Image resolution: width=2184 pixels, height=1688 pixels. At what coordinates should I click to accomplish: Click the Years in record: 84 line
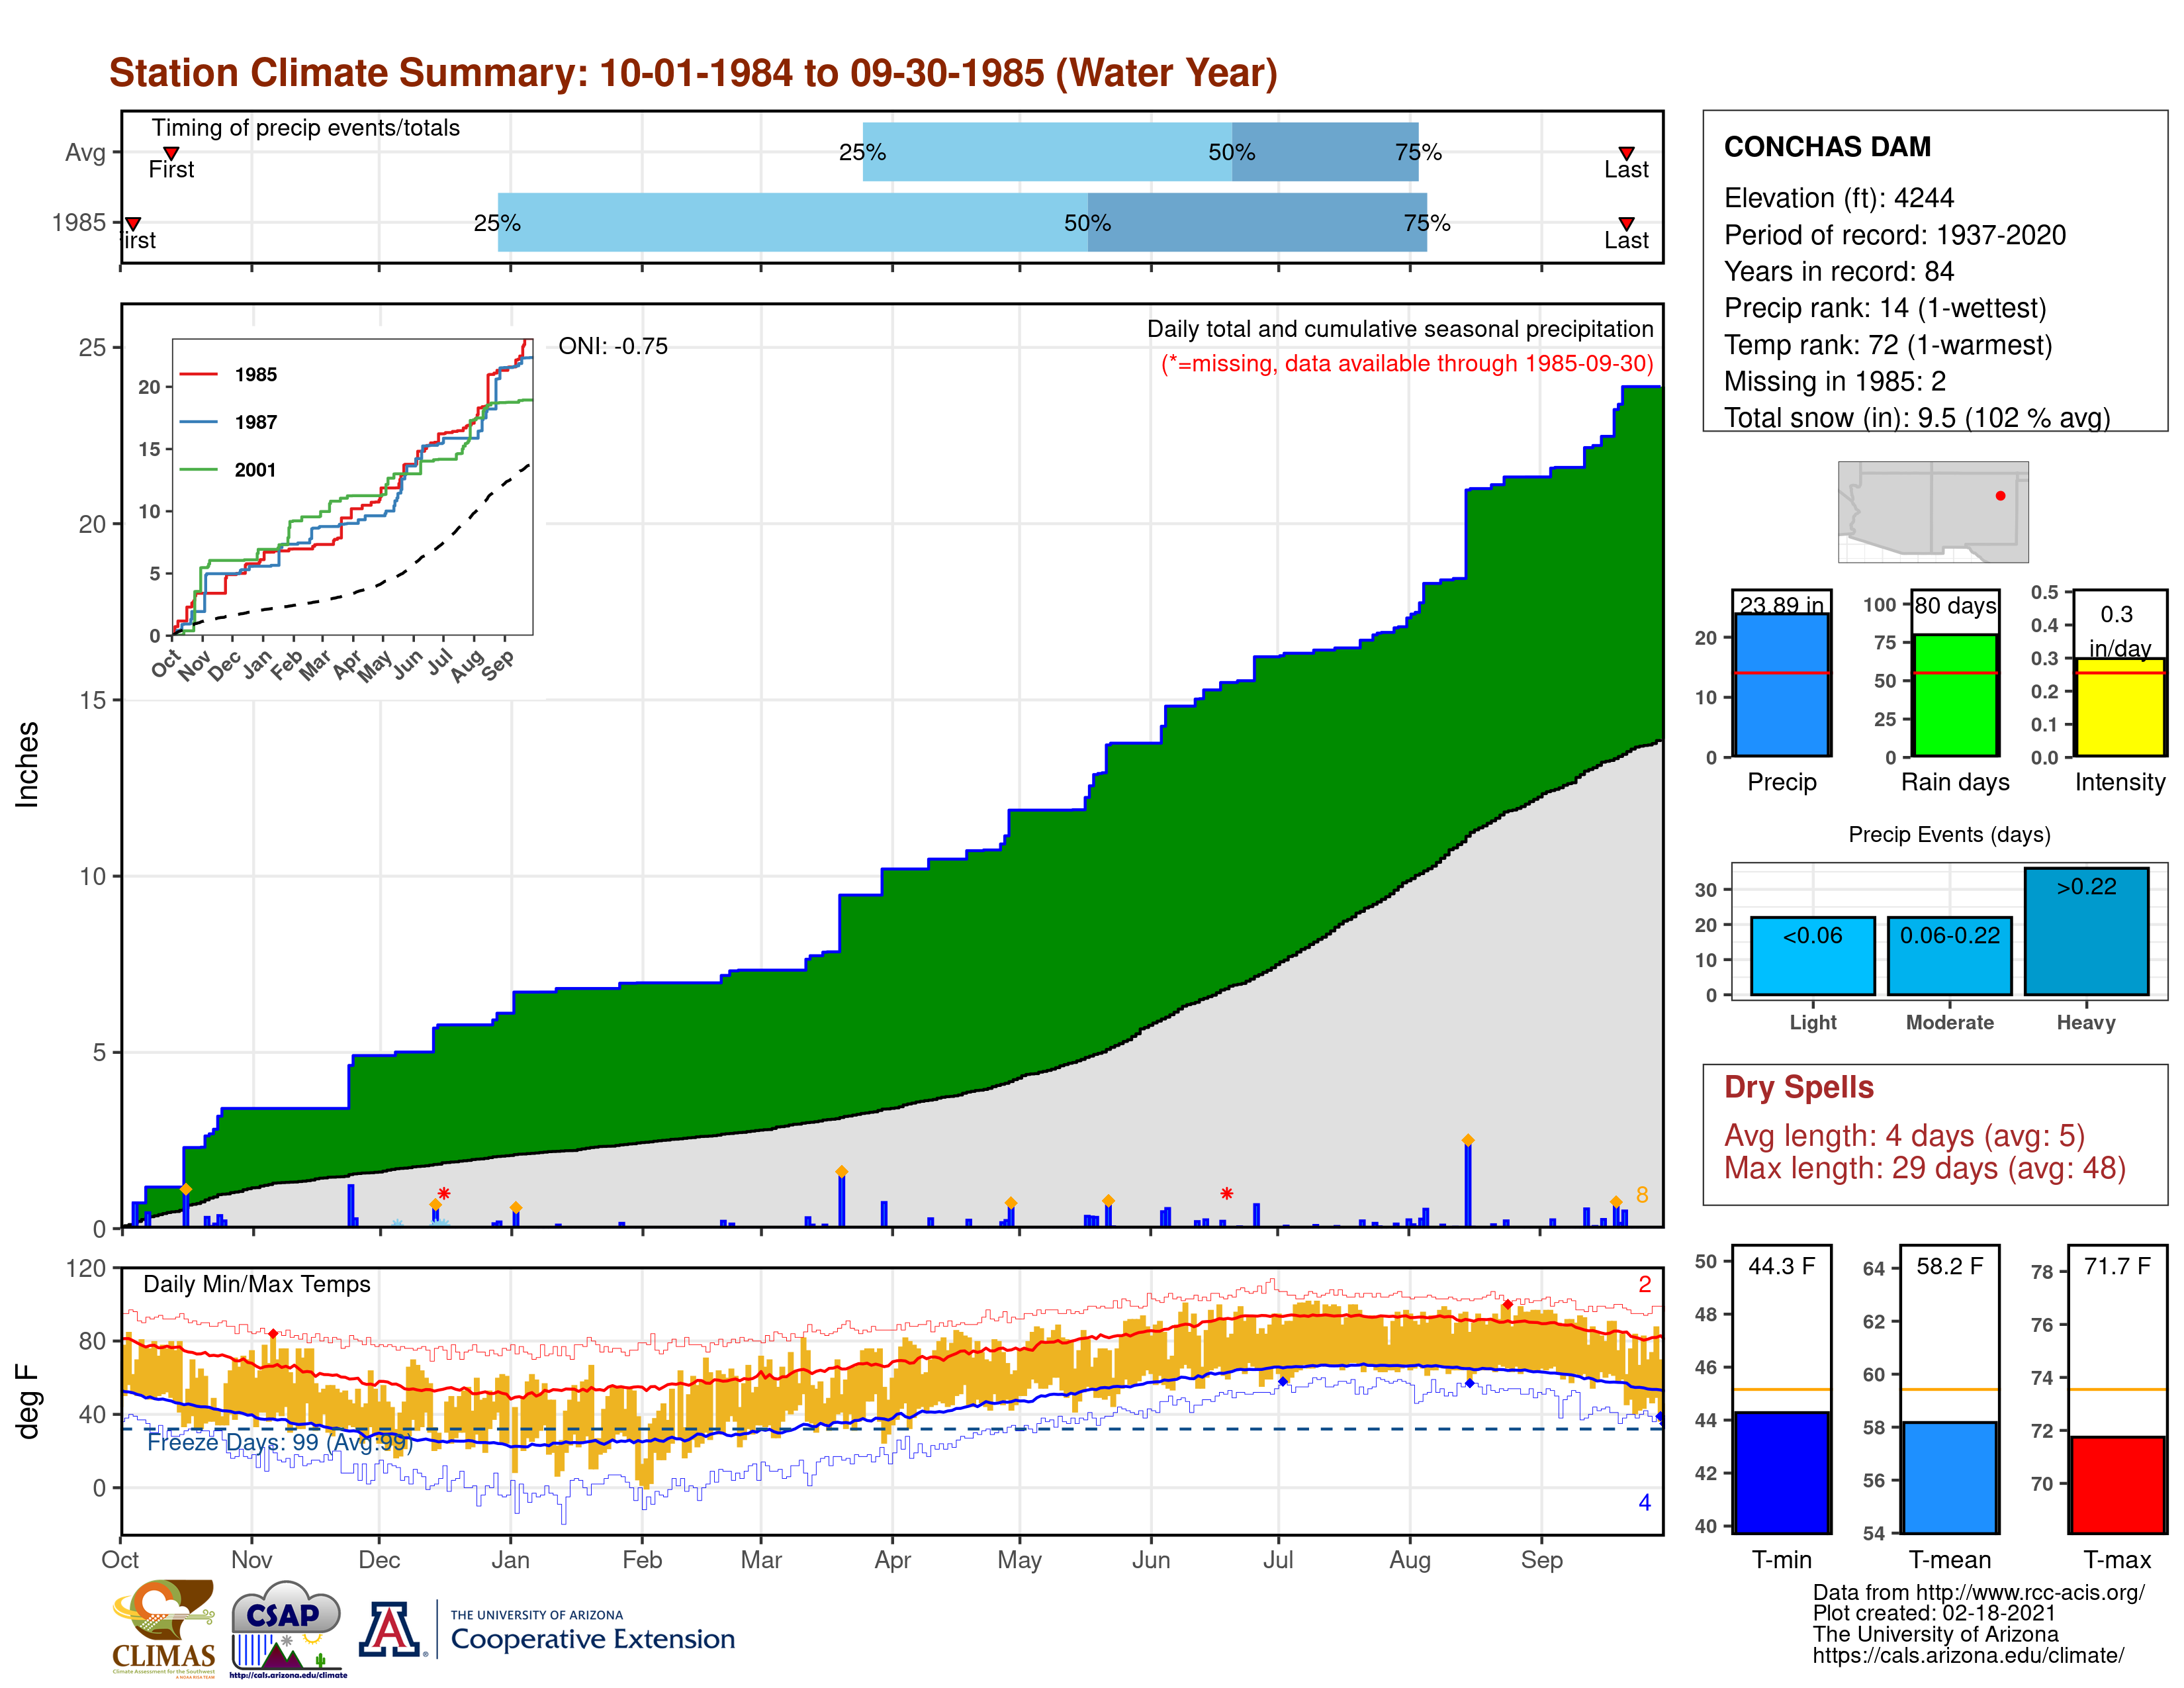(1839, 272)
